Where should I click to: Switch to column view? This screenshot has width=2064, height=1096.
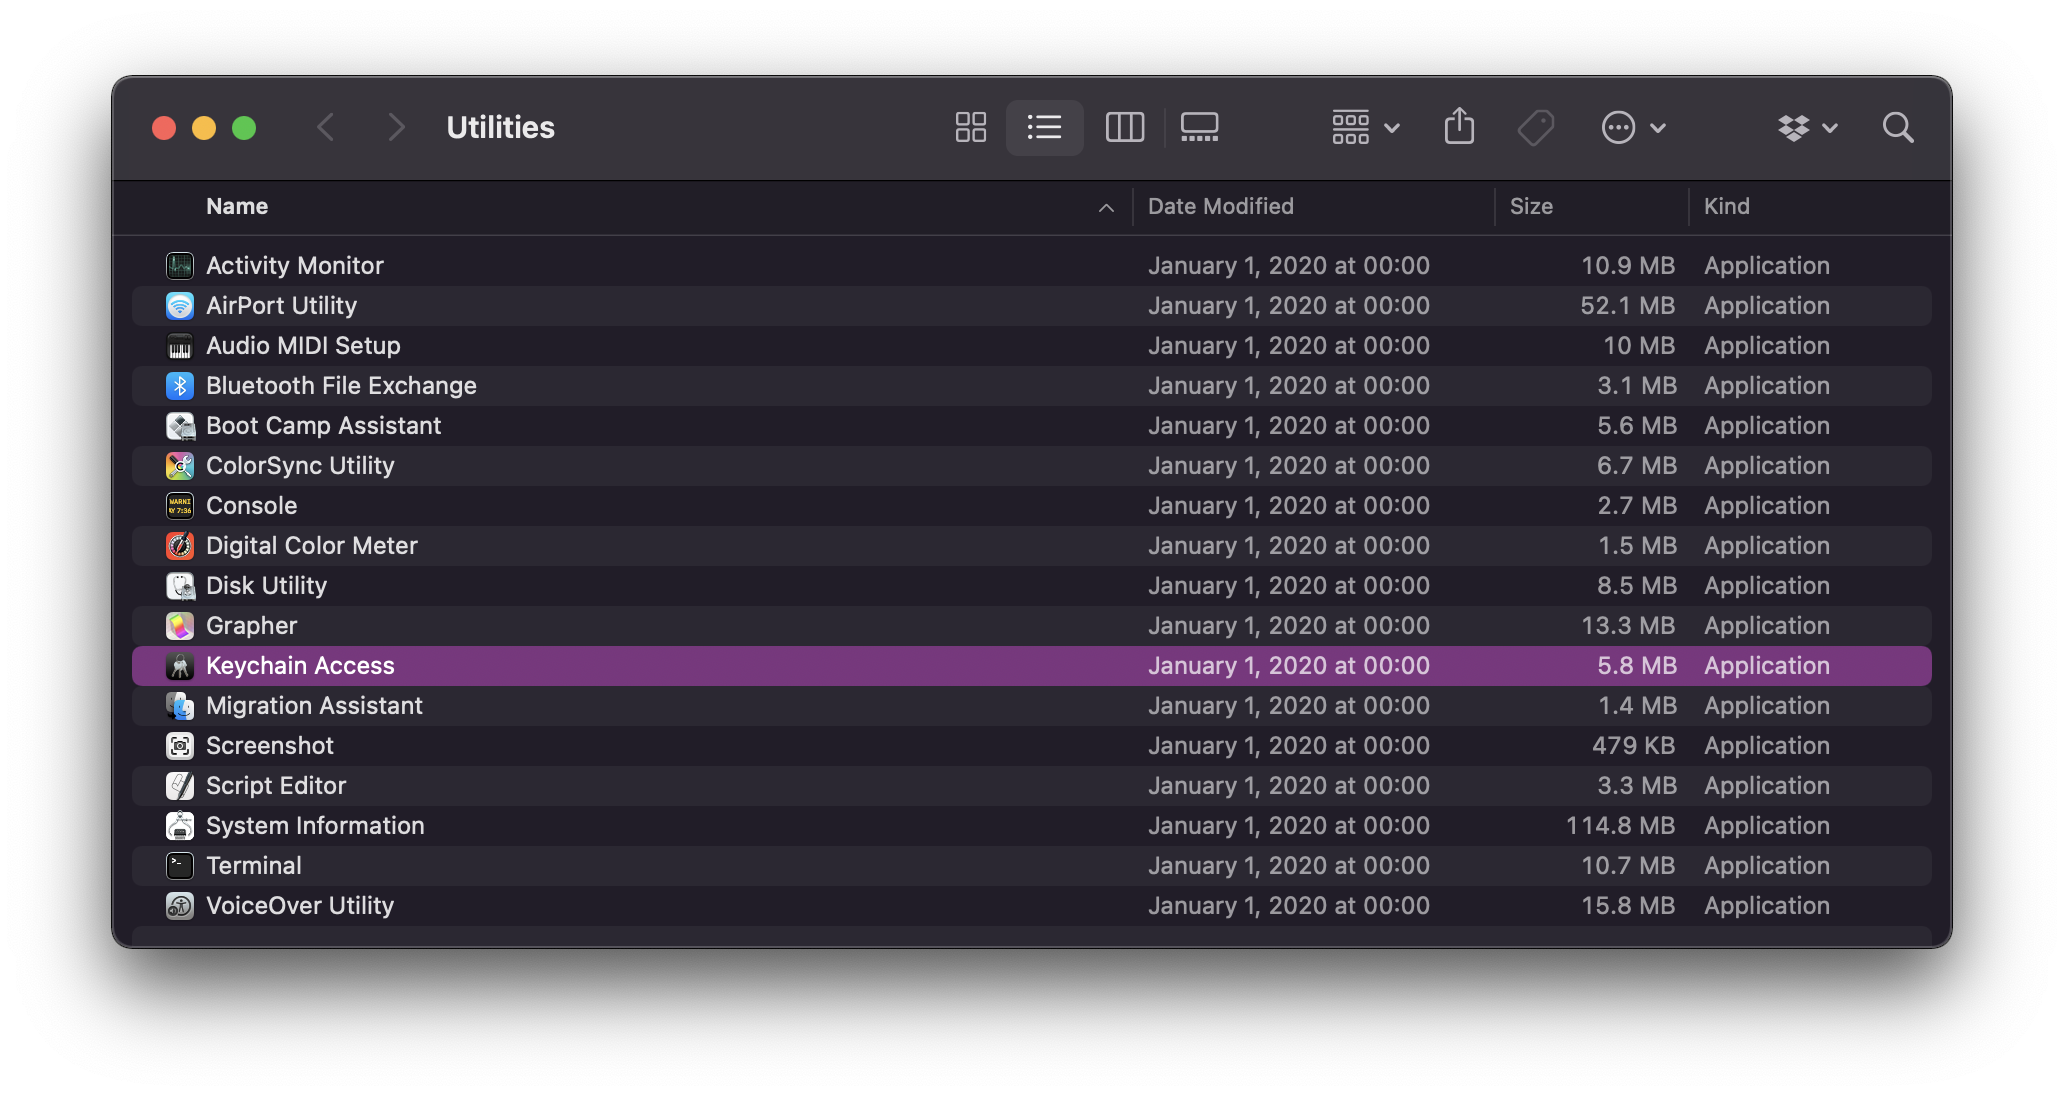[1124, 127]
